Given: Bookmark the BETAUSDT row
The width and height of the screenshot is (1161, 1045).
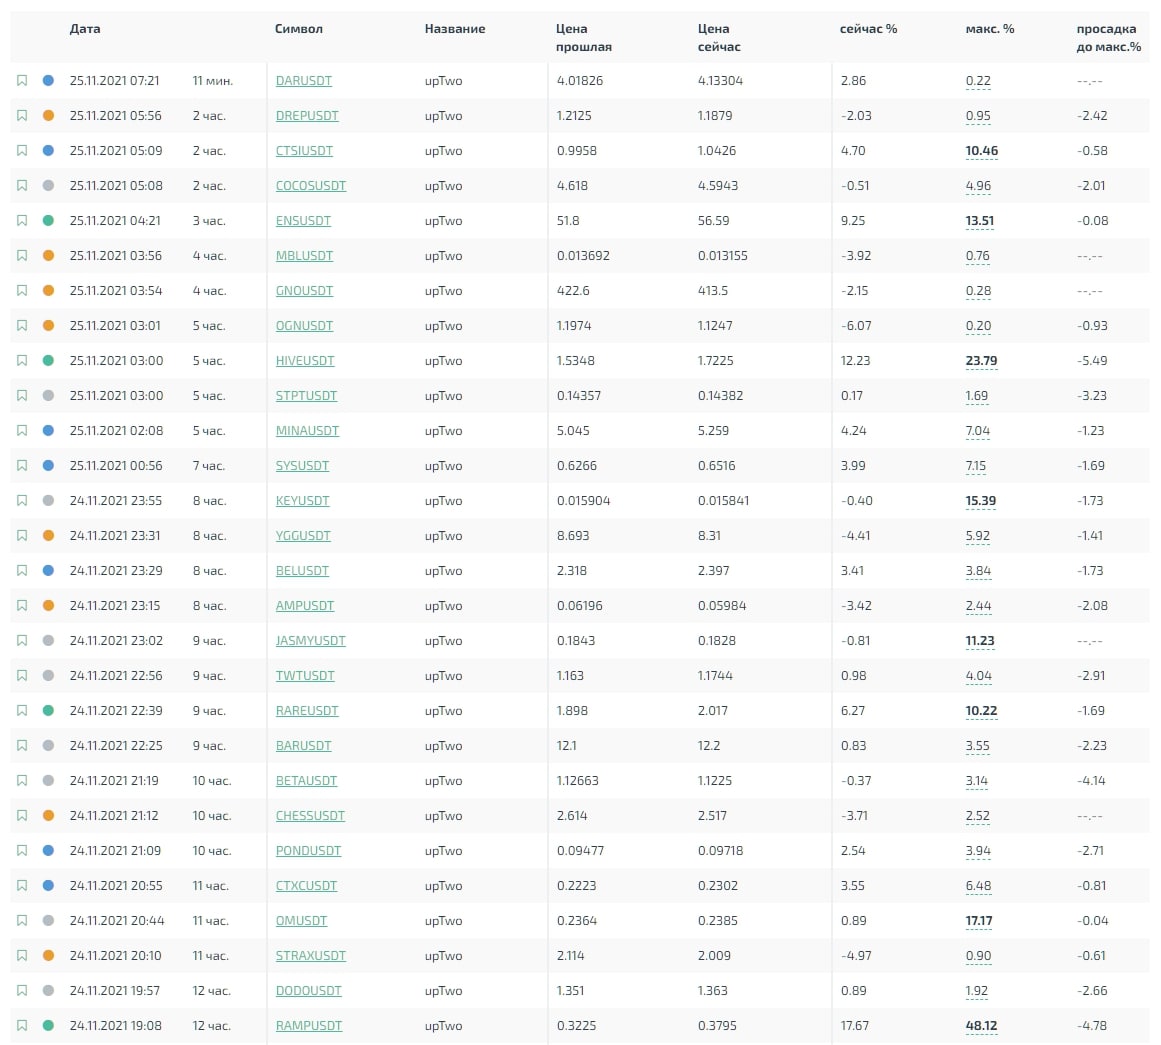Looking at the screenshot, I should 22,781.
